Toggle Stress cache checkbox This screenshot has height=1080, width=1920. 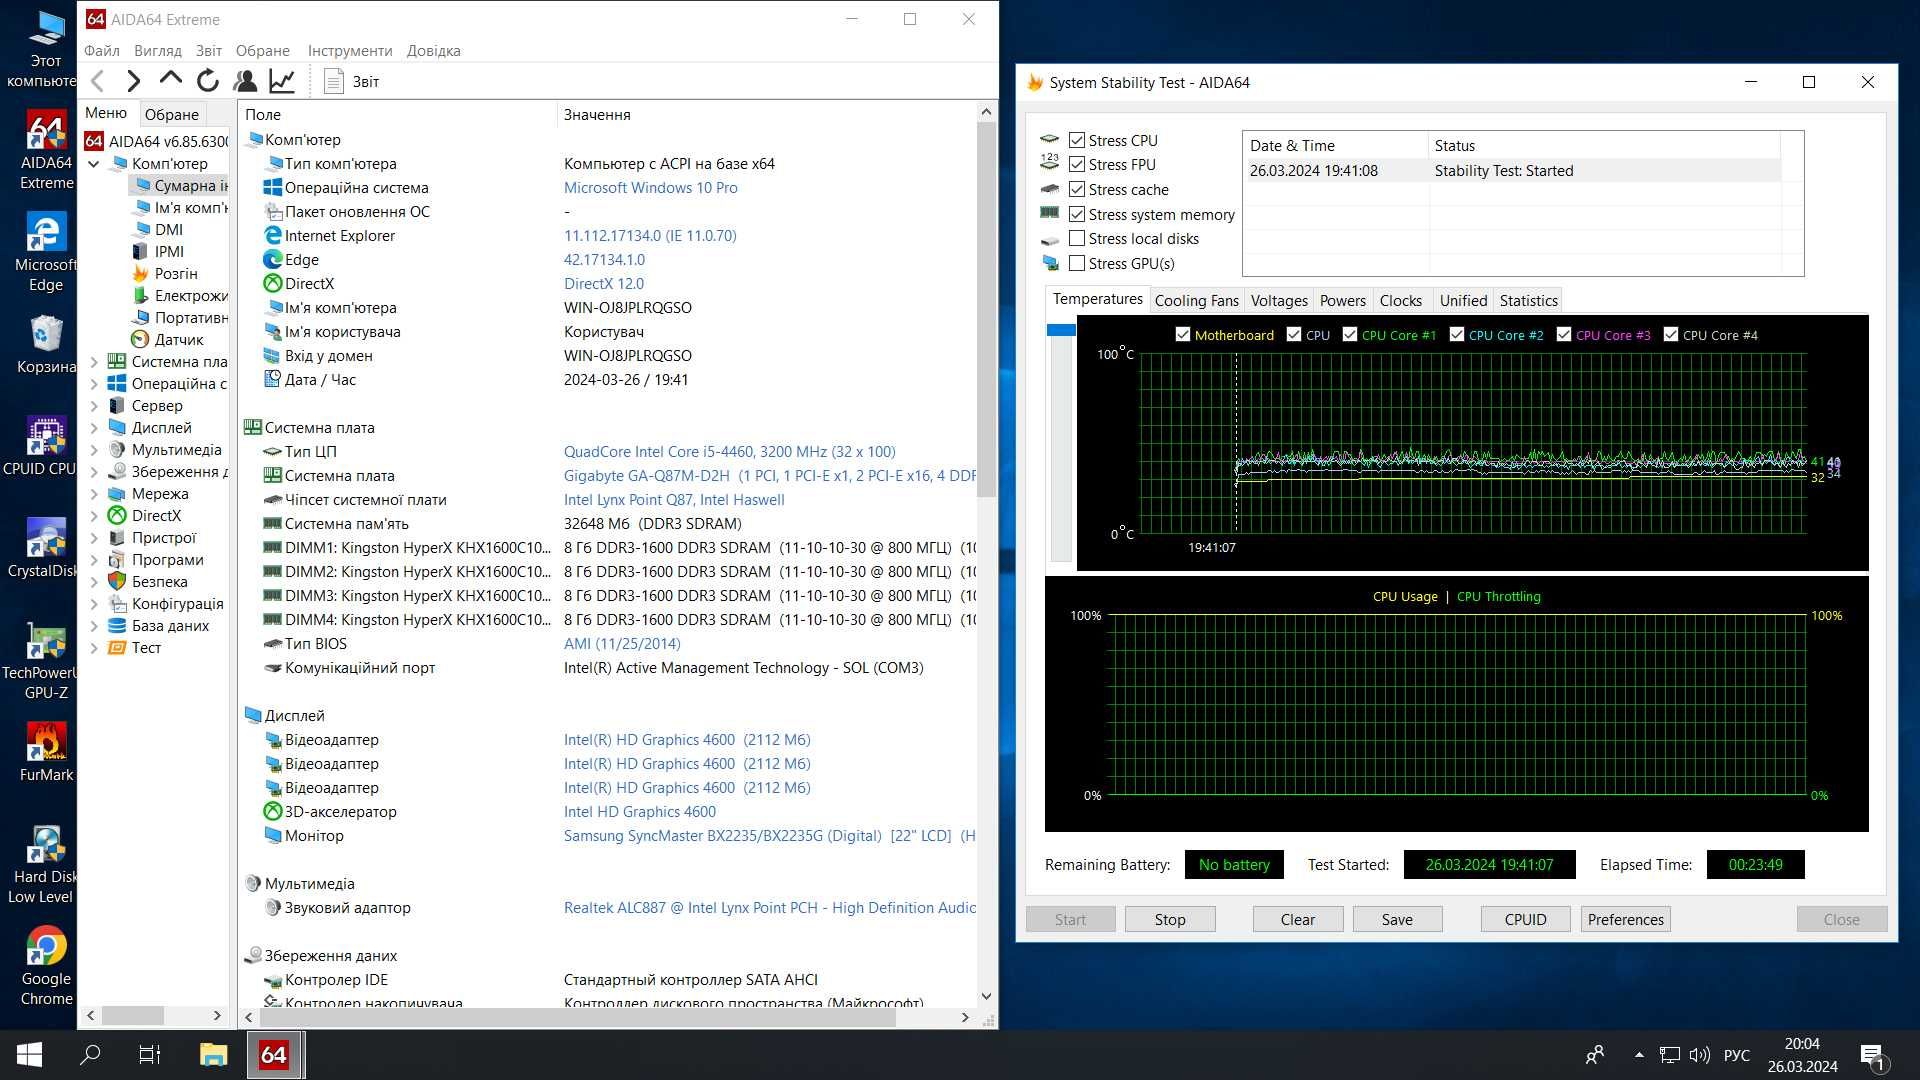pos(1077,189)
